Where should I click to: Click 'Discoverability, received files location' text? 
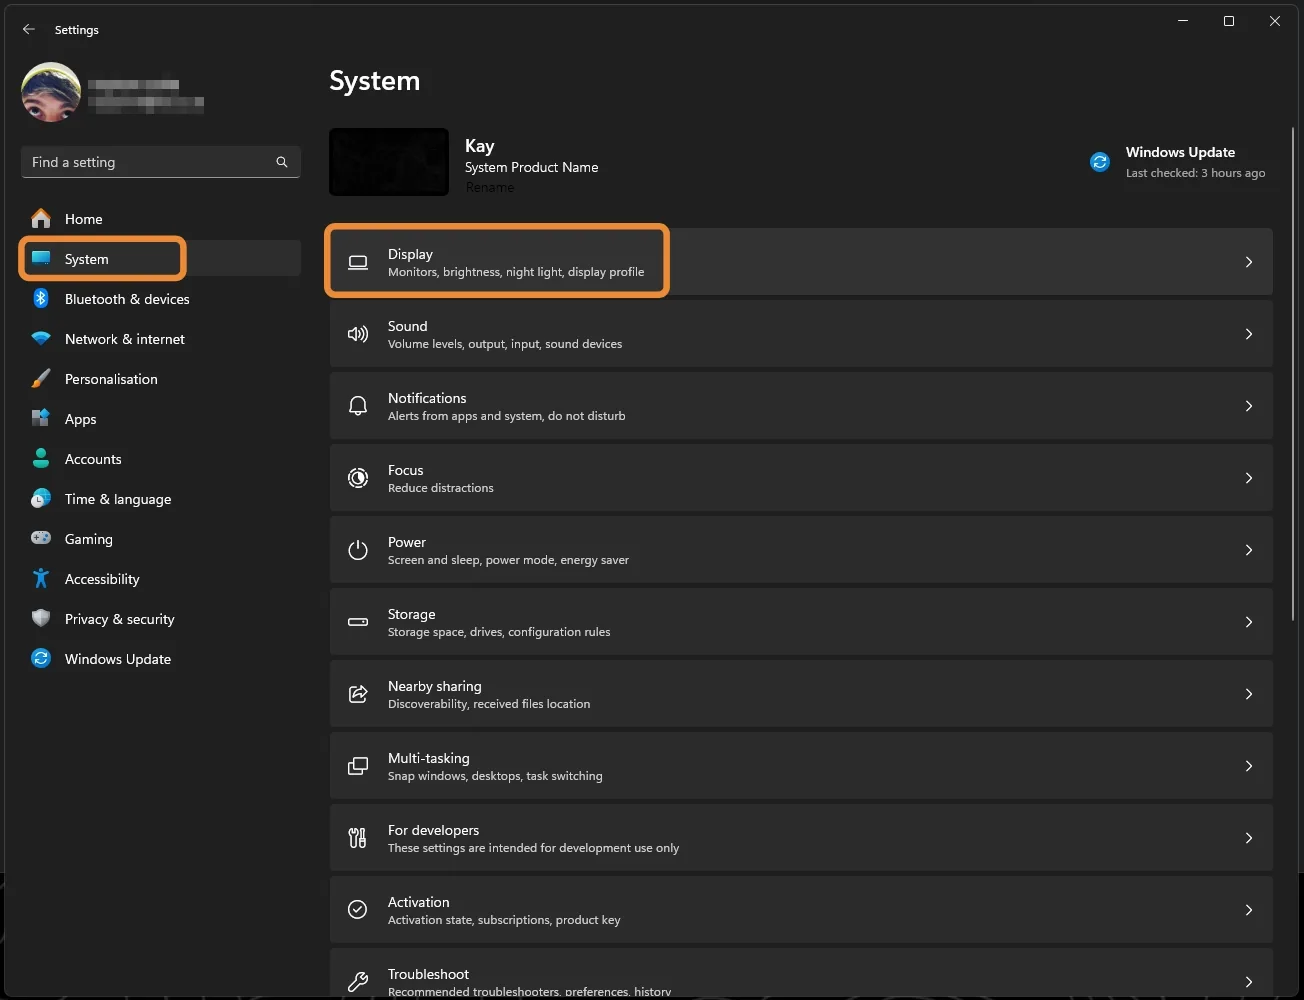[489, 704]
